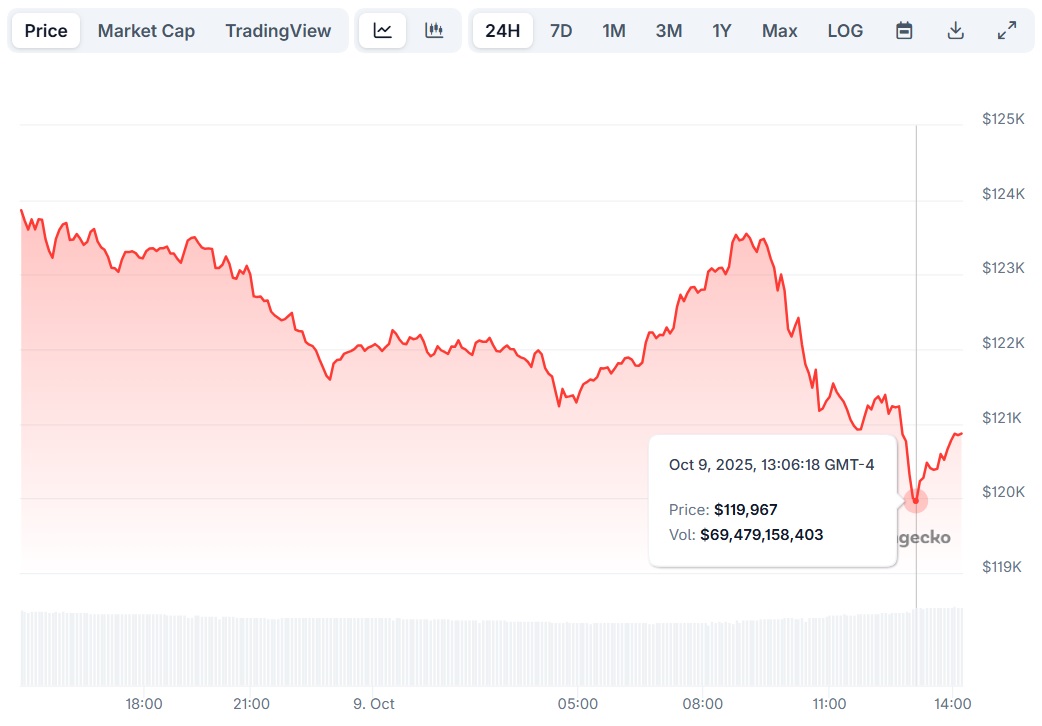Click the volume bars area
This screenshot has height=726, width=1042.
[490, 650]
